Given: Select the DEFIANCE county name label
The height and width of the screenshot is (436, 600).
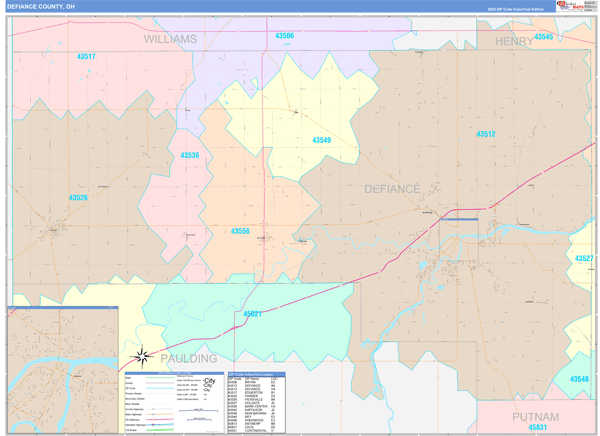Looking at the screenshot, I should click(x=392, y=188).
